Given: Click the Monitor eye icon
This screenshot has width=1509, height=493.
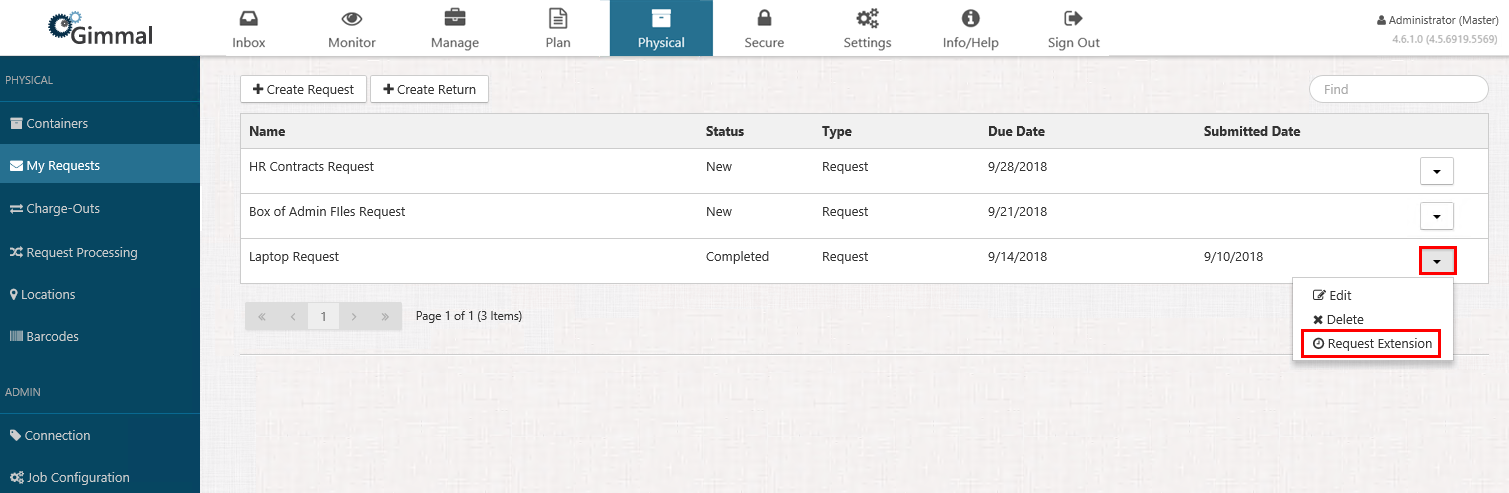Looking at the screenshot, I should pyautogui.click(x=351, y=19).
